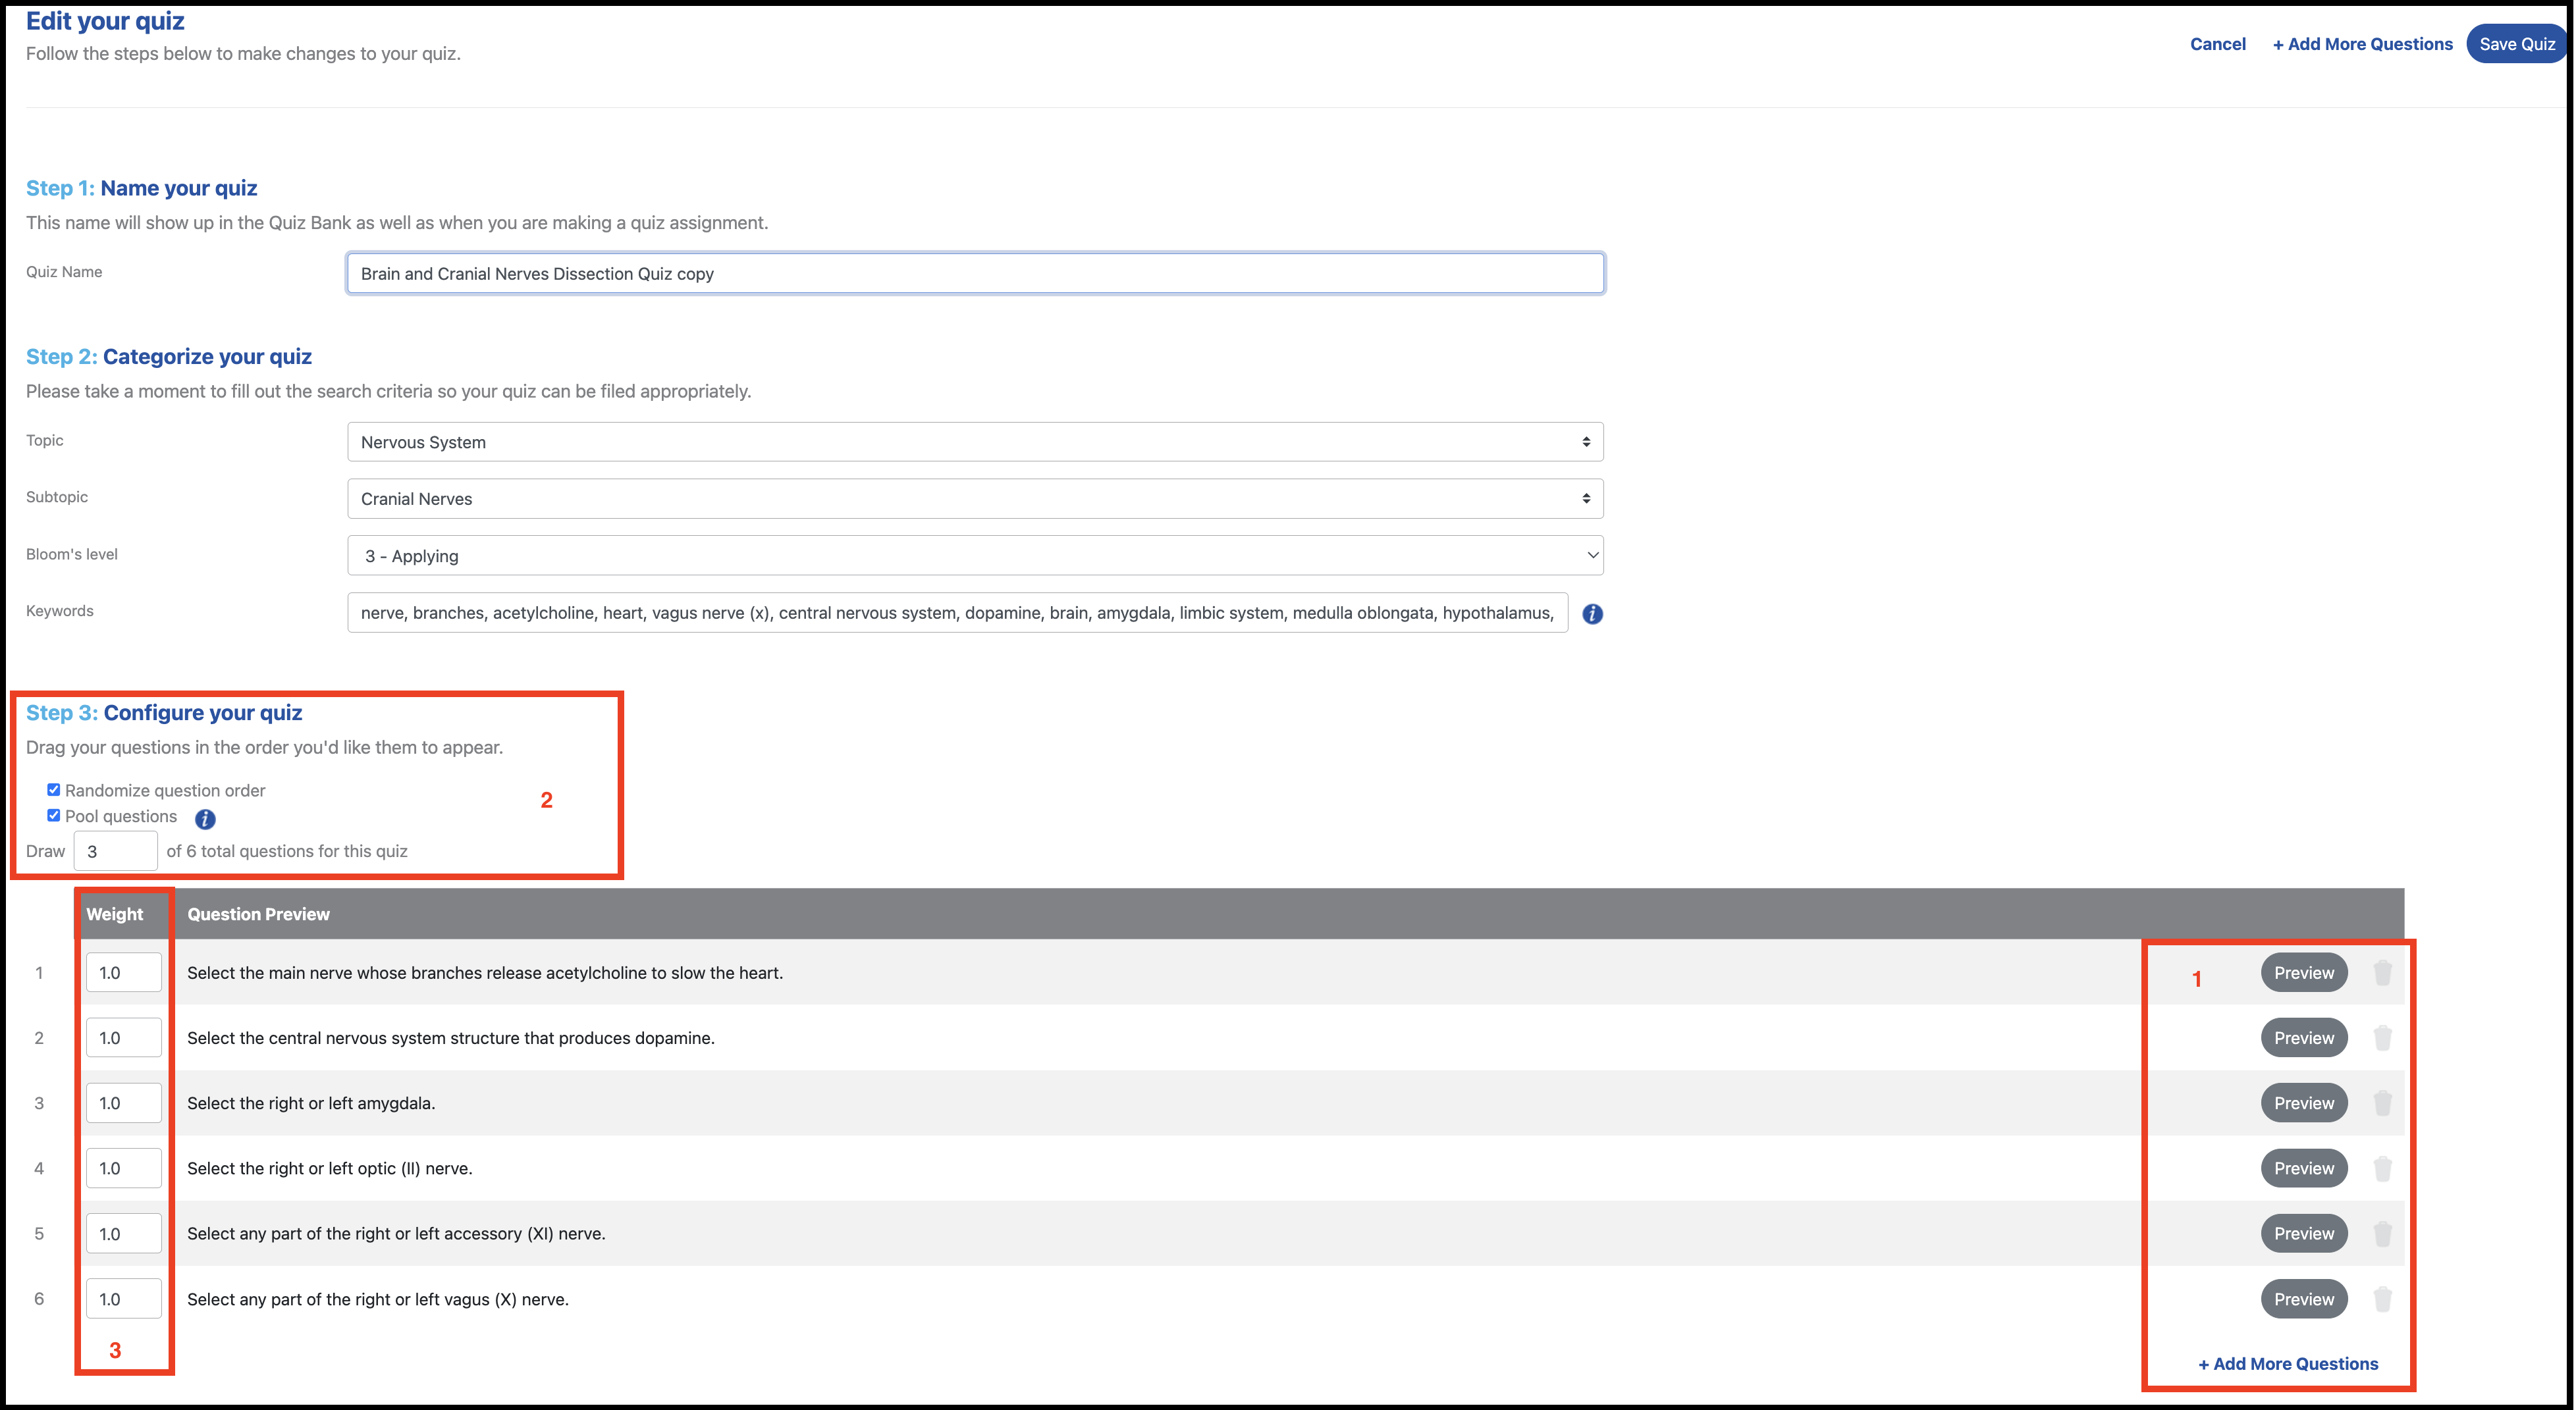Screen dimensions: 2576x1410
Task: Click the trash icon beside the optic nerve question
Action: 2383,1167
